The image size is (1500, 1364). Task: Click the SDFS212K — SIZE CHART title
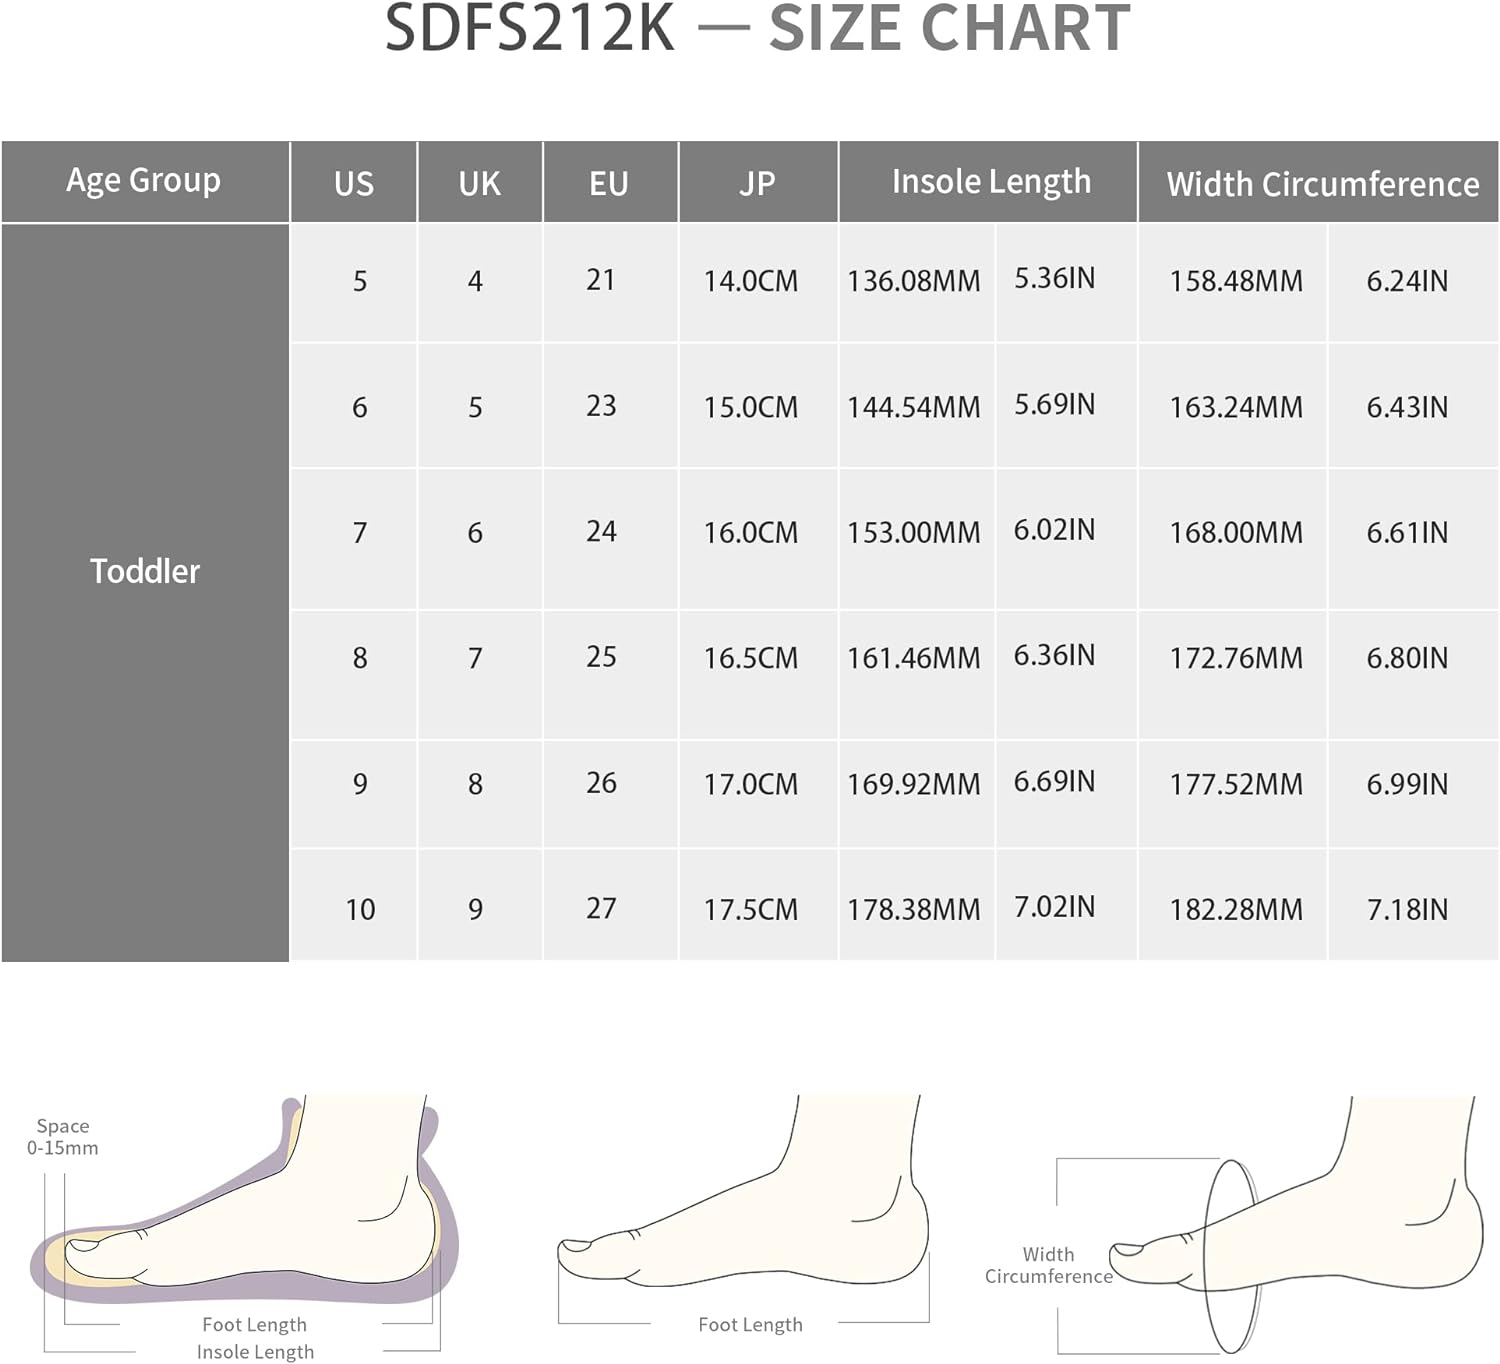(757, 28)
